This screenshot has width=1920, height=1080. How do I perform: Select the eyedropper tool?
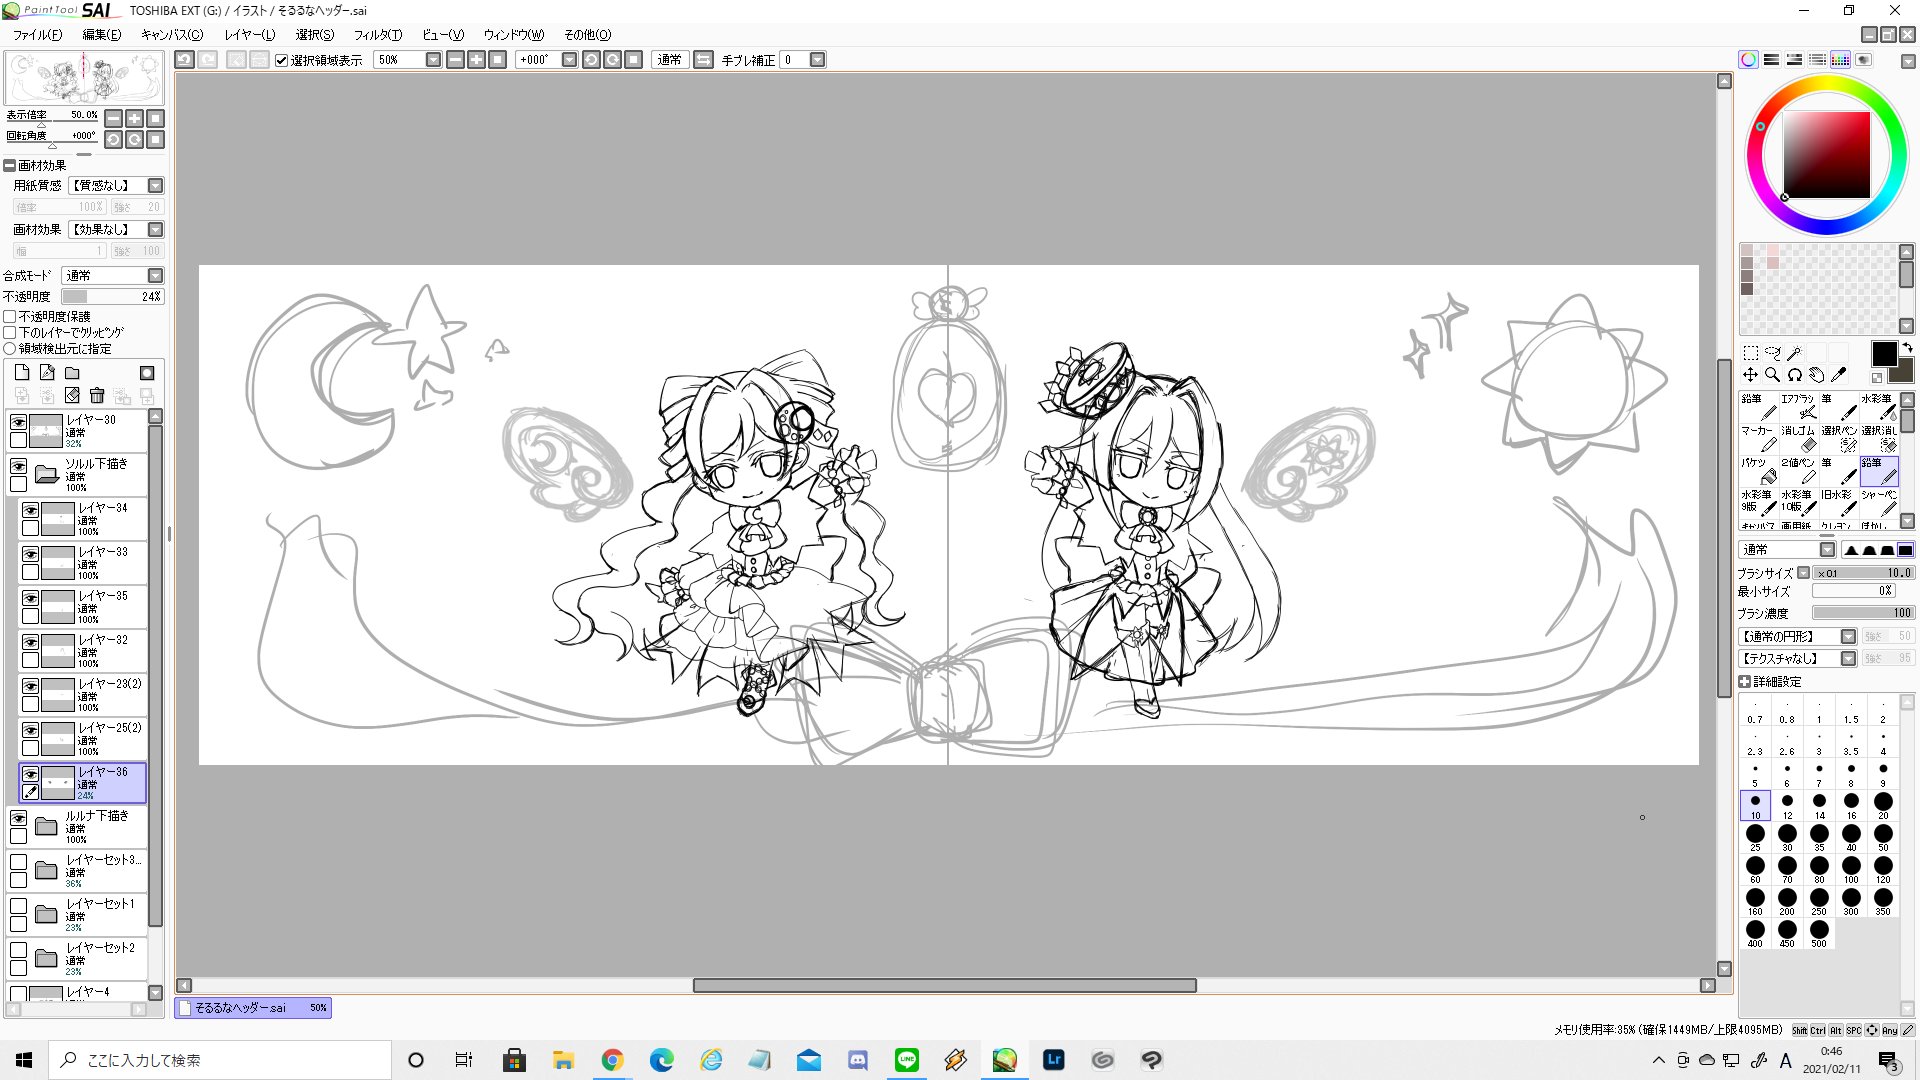tap(1838, 375)
